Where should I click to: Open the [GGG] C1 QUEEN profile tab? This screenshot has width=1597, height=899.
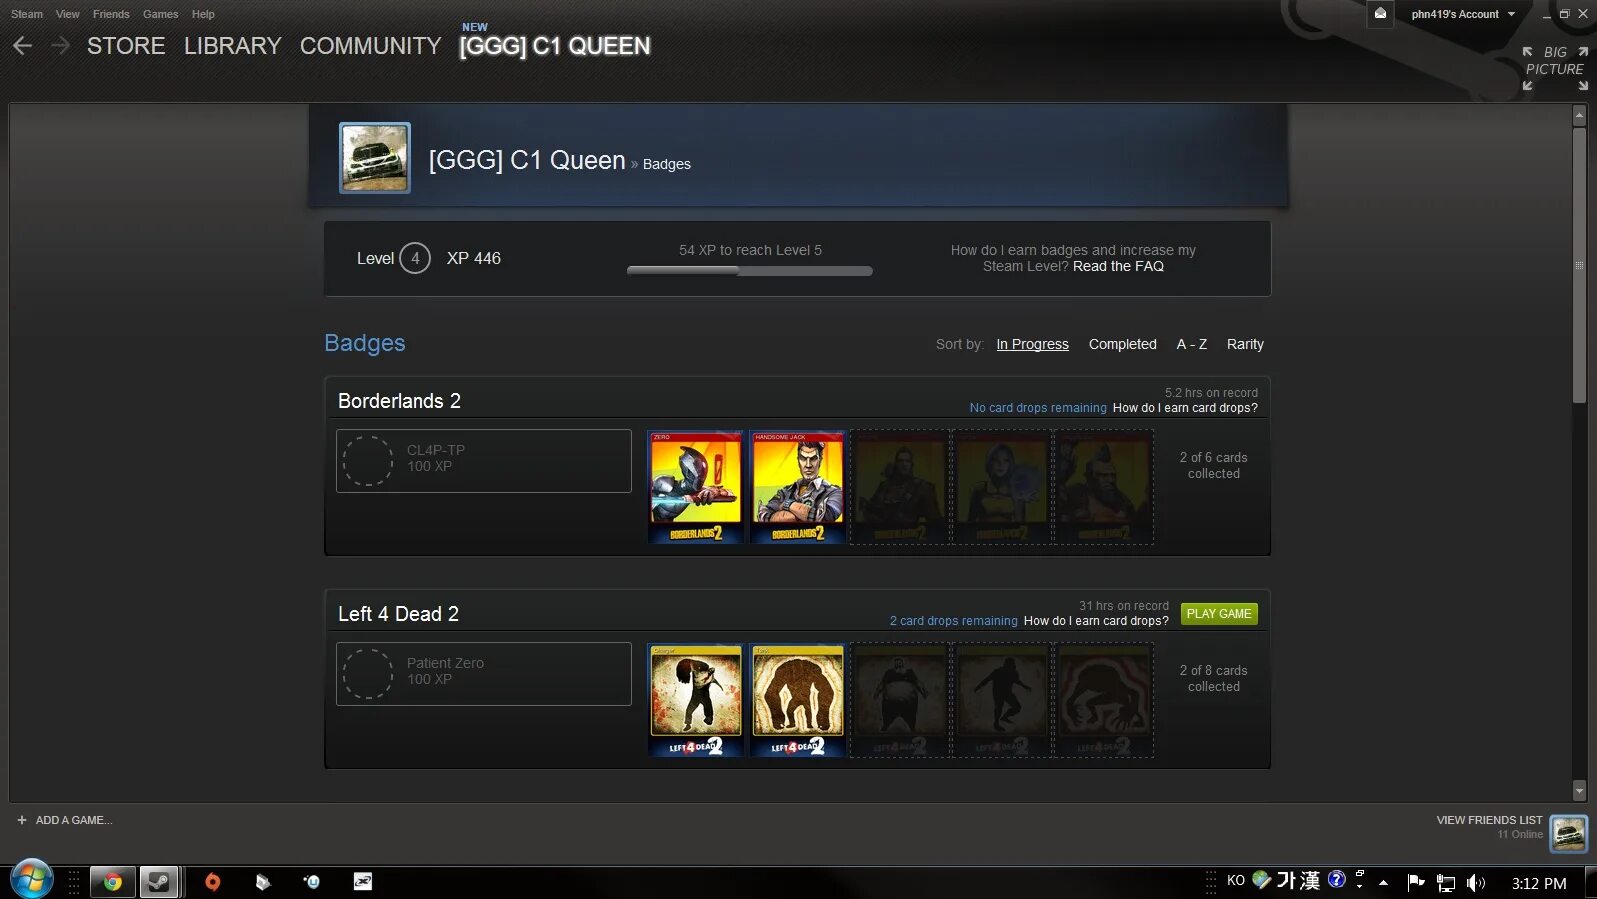pyautogui.click(x=555, y=46)
